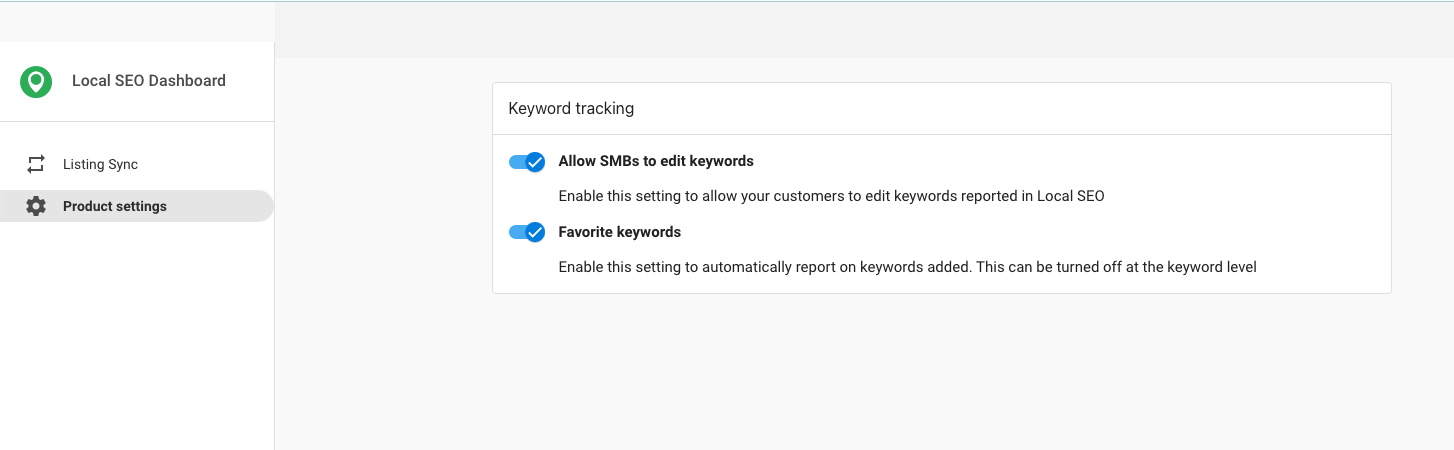Click the blue track of Allow SMBs switch
The image size is (1454, 450).
point(516,161)
